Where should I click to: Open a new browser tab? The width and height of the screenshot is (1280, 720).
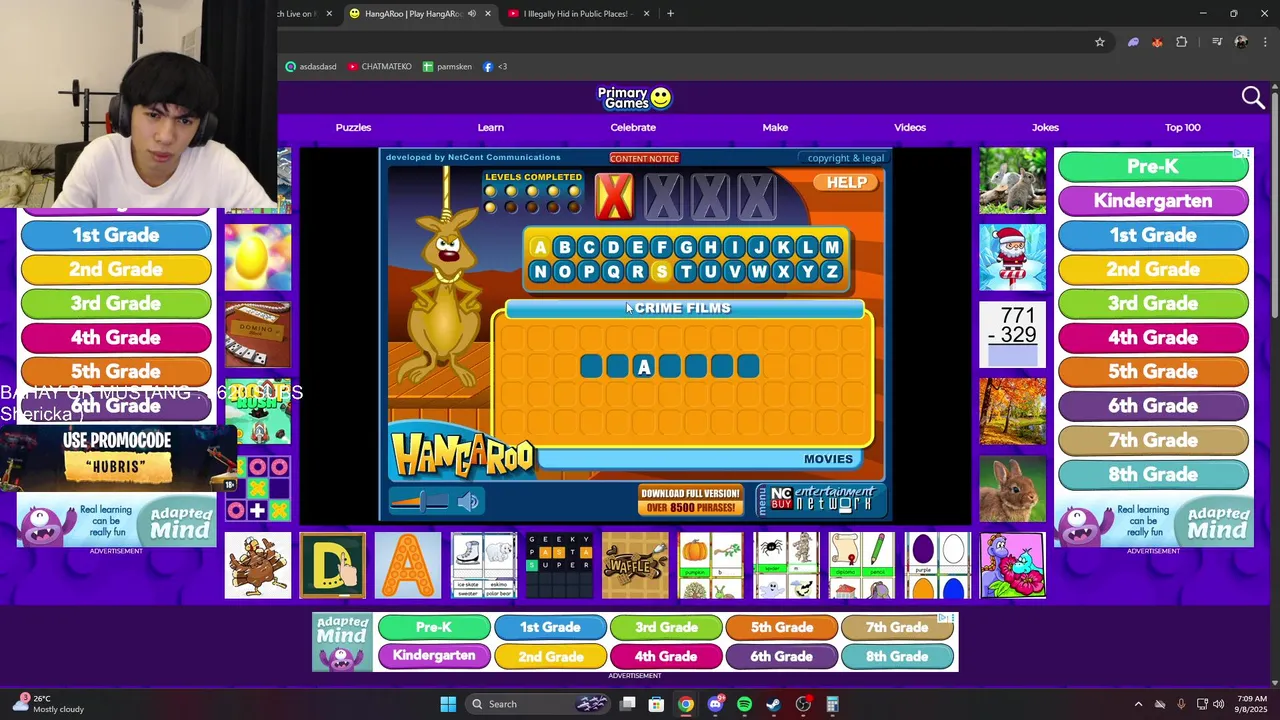click(670, 14)
